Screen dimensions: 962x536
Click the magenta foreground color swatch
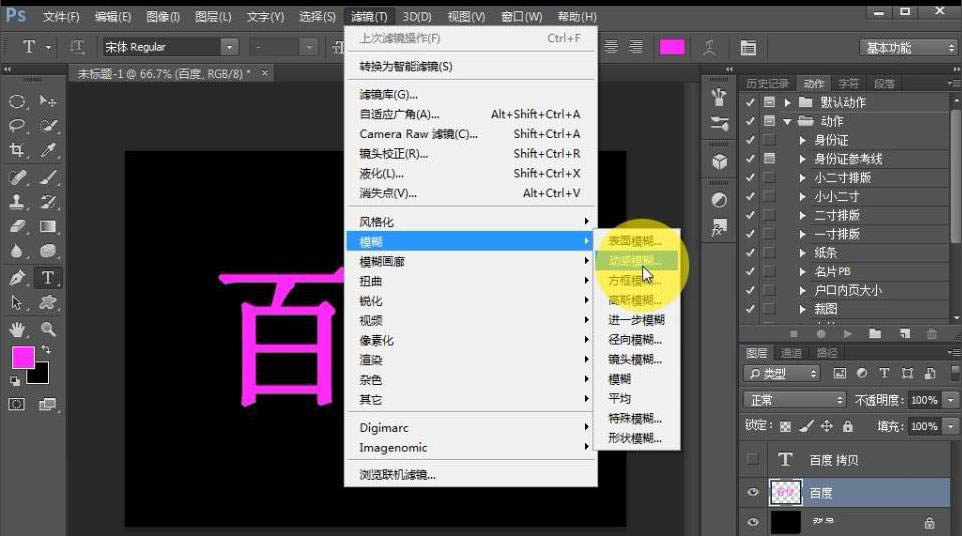[x=22, y=356]
